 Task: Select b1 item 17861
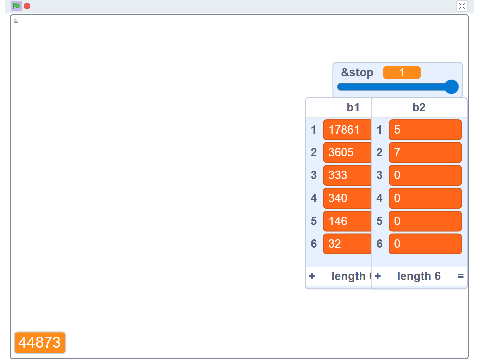click(x=347, y=130)
